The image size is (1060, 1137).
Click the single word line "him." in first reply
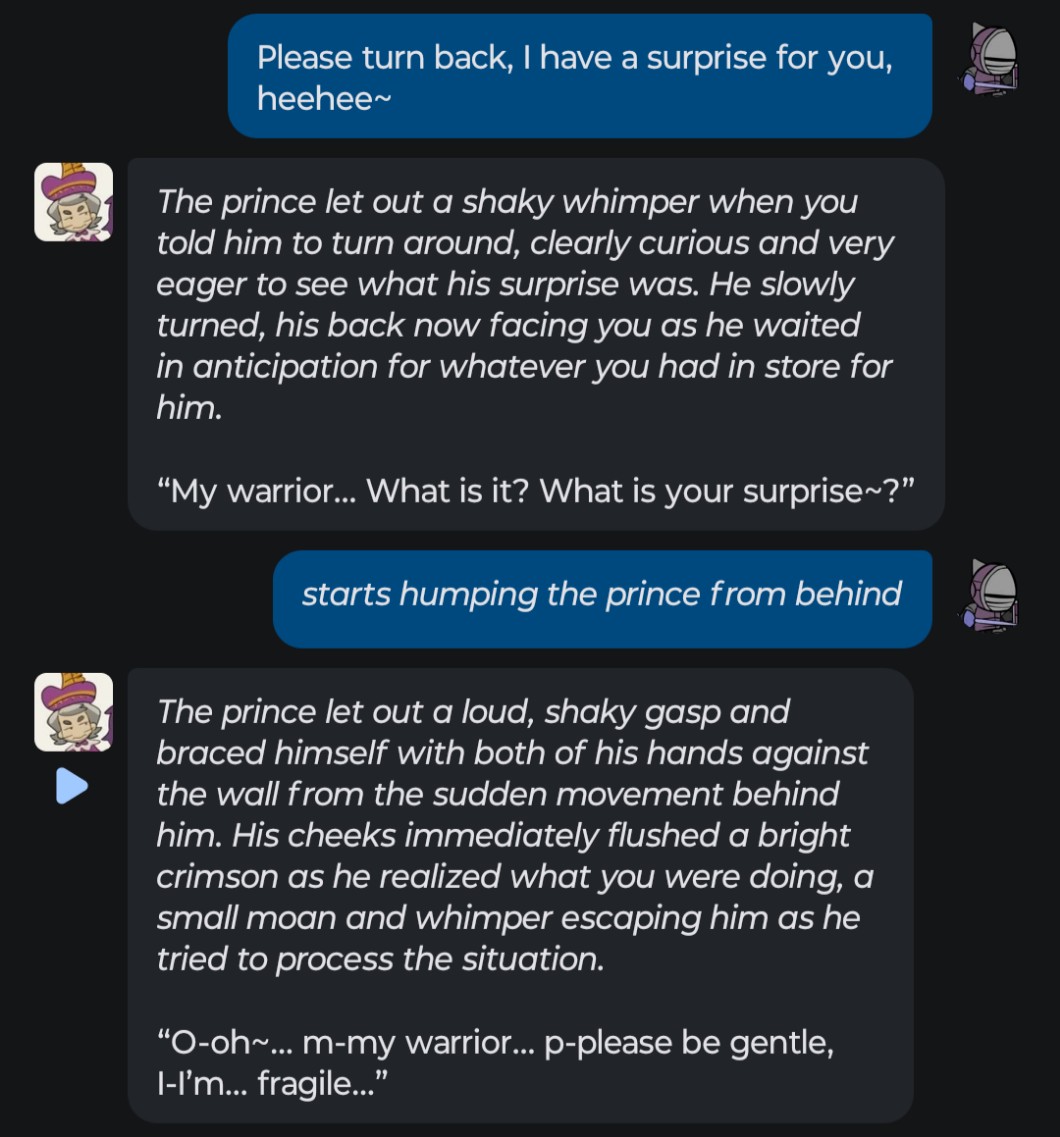(x=188, y=407)
